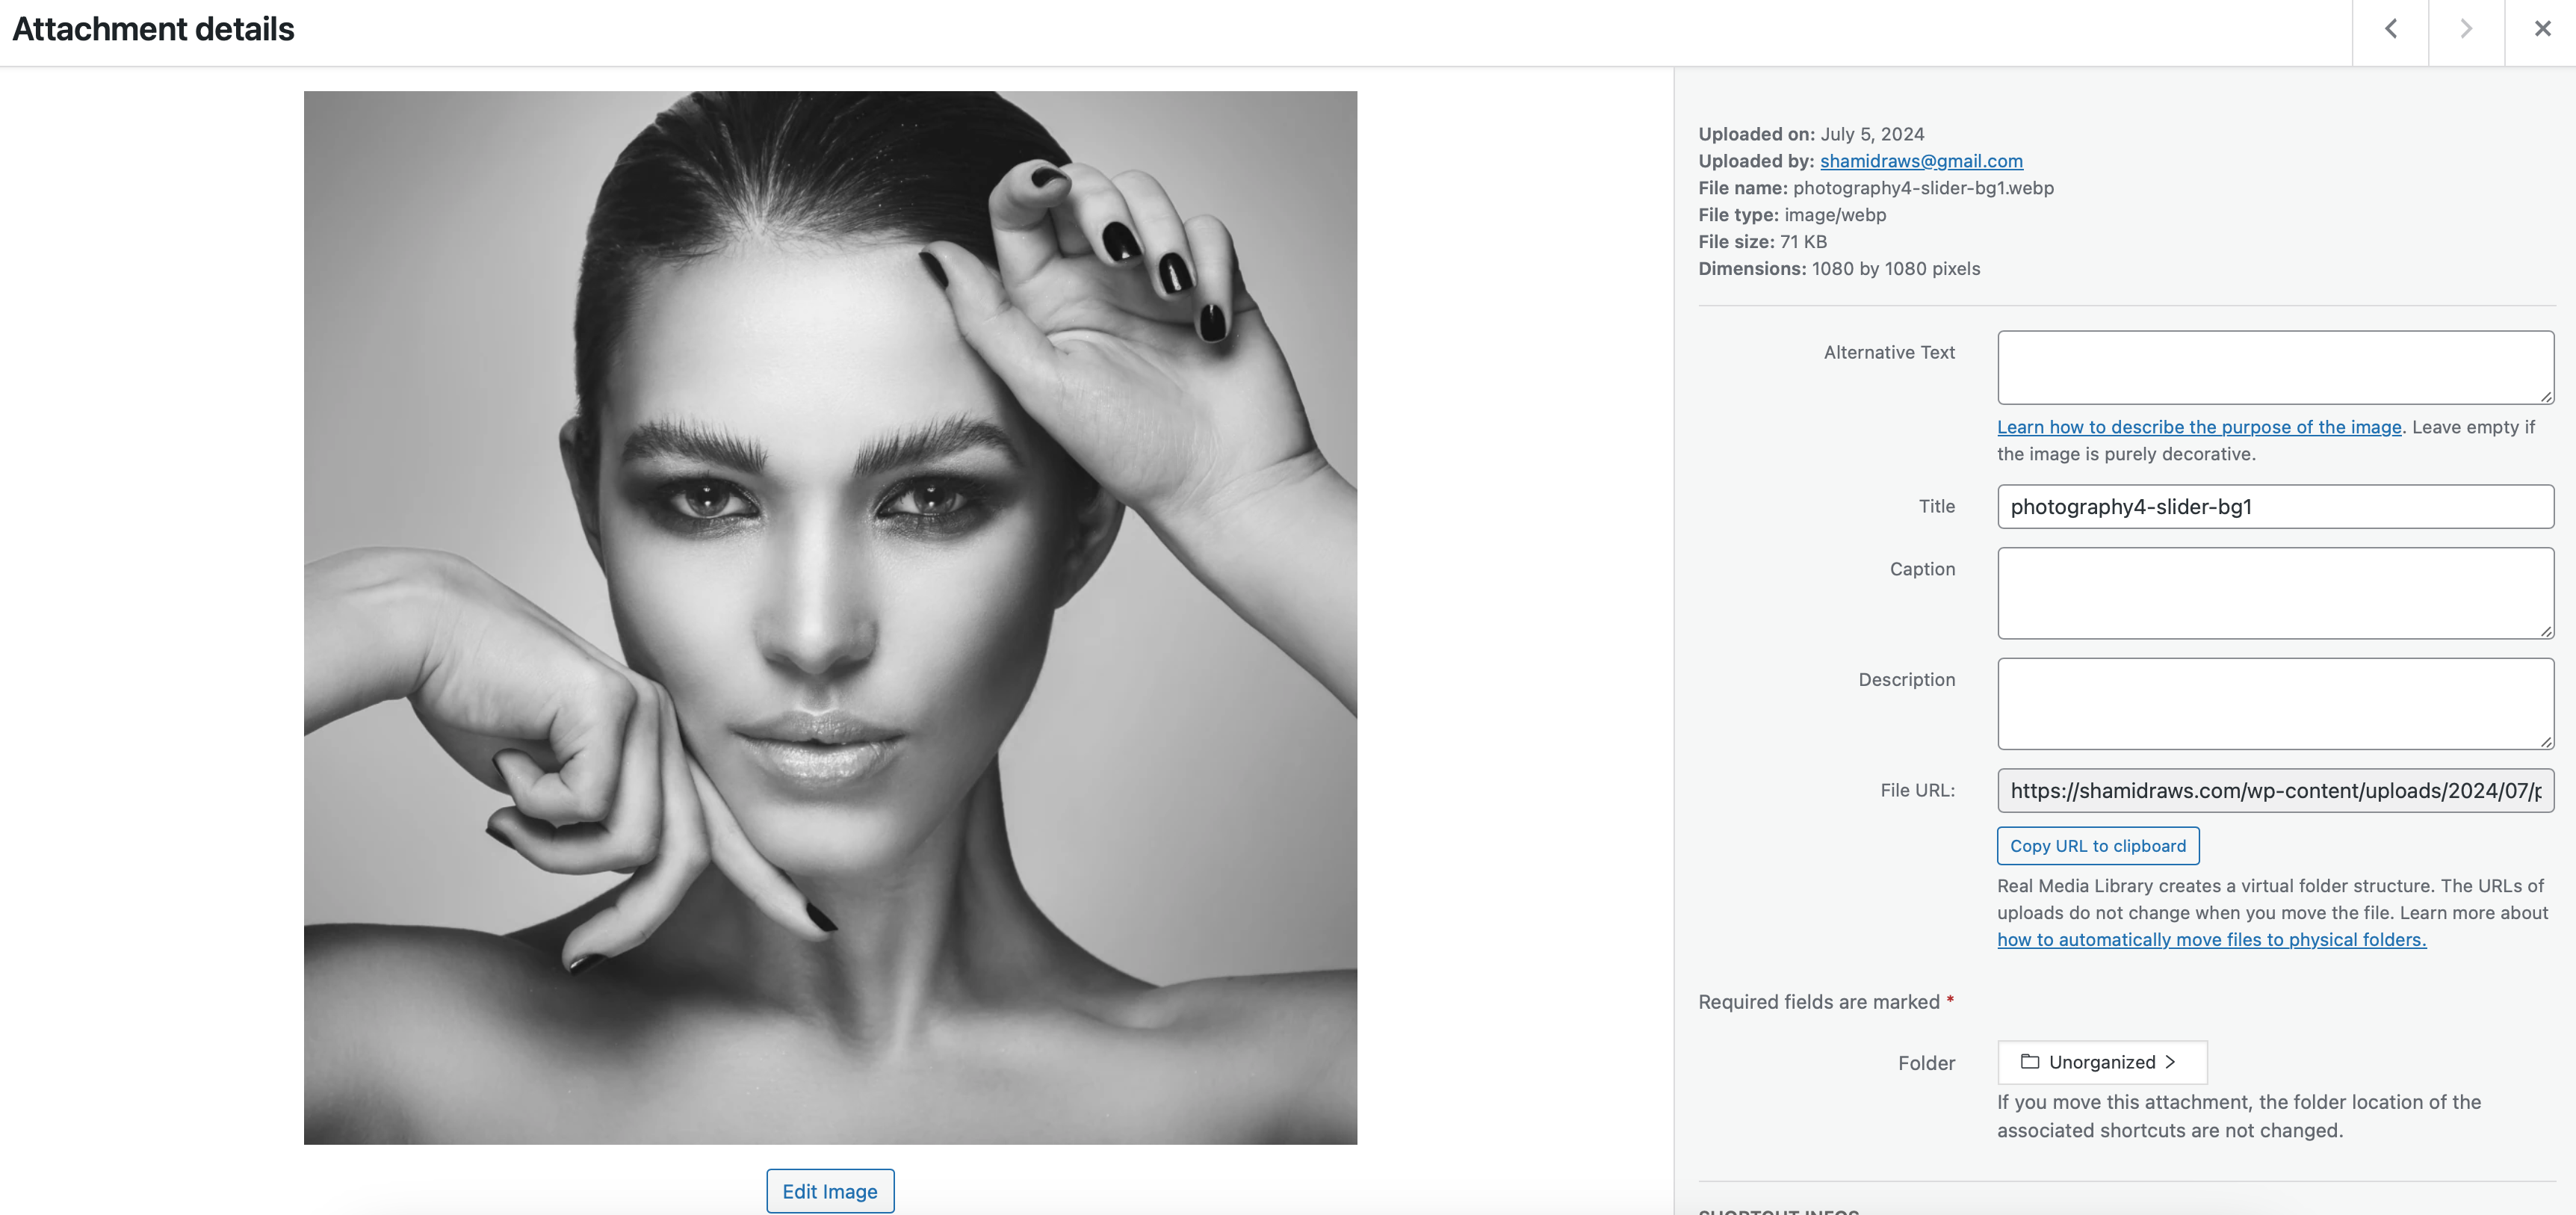Open 'Learn how to describe the purpose' link

click(2198, 427)
